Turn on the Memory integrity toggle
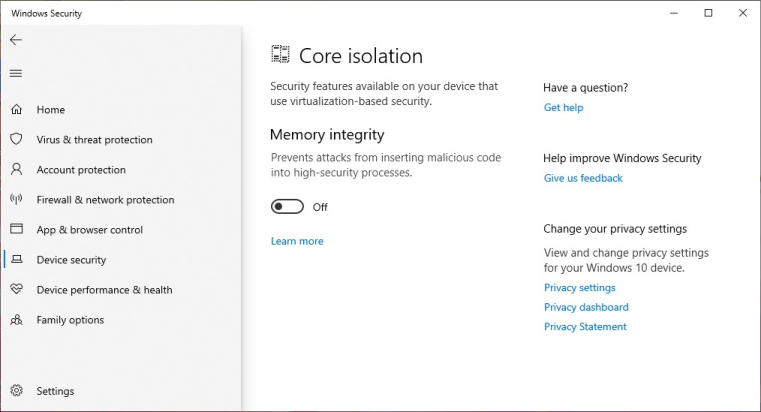 (287, 207)
